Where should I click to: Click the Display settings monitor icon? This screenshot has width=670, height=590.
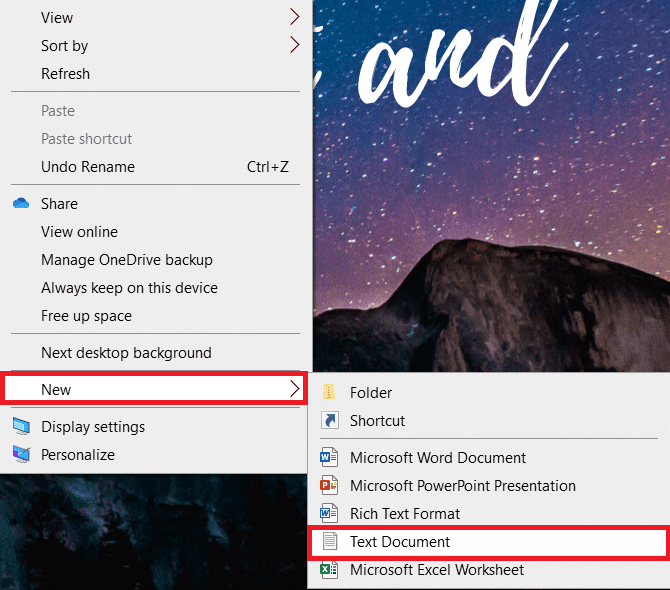pyautogui.click(x=21, y=427)
